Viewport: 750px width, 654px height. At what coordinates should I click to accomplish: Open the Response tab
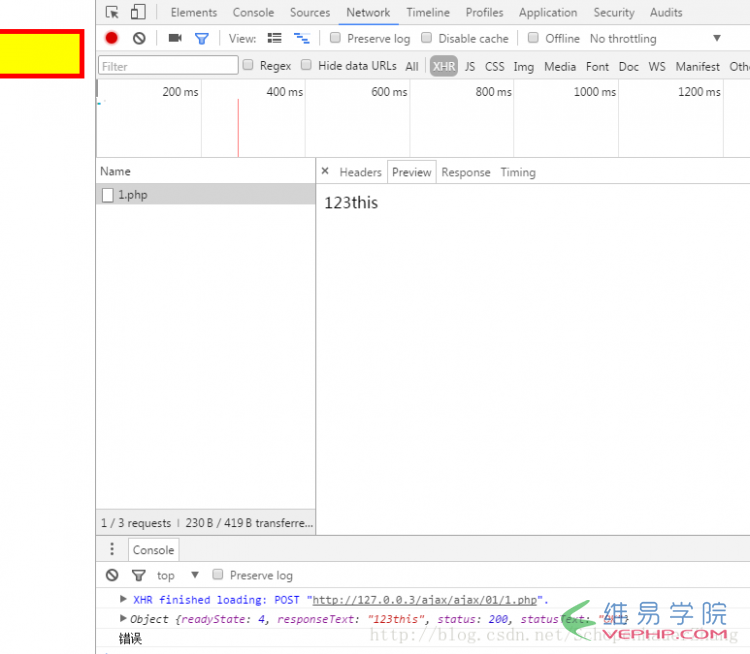tap(466, 172)
